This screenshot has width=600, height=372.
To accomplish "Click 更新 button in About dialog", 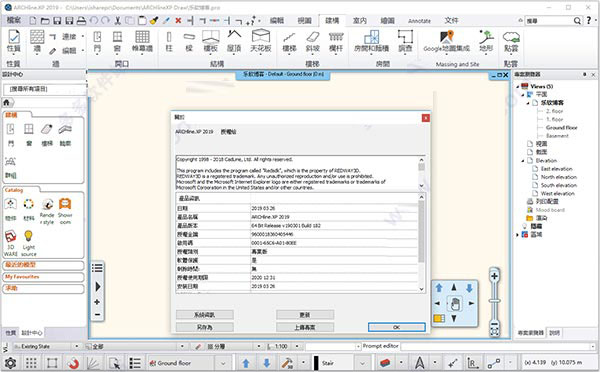I will [305, 315].
